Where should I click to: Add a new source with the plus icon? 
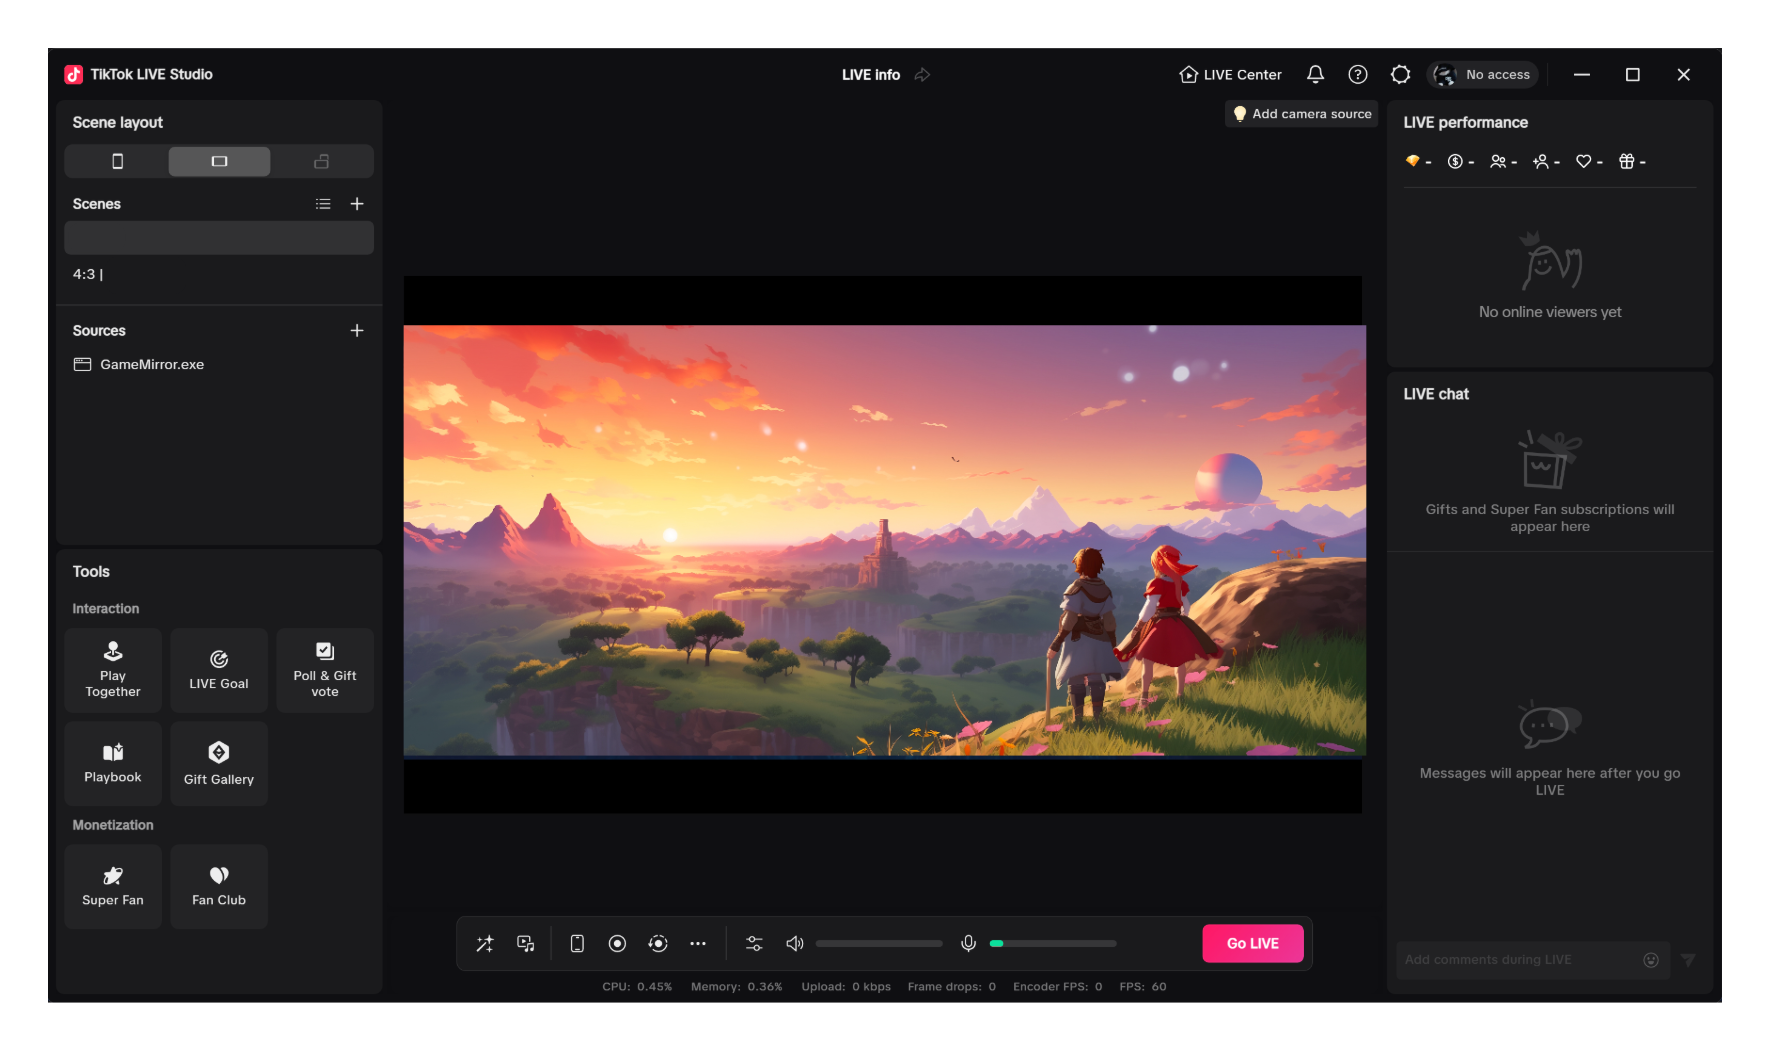coord(357,331)
